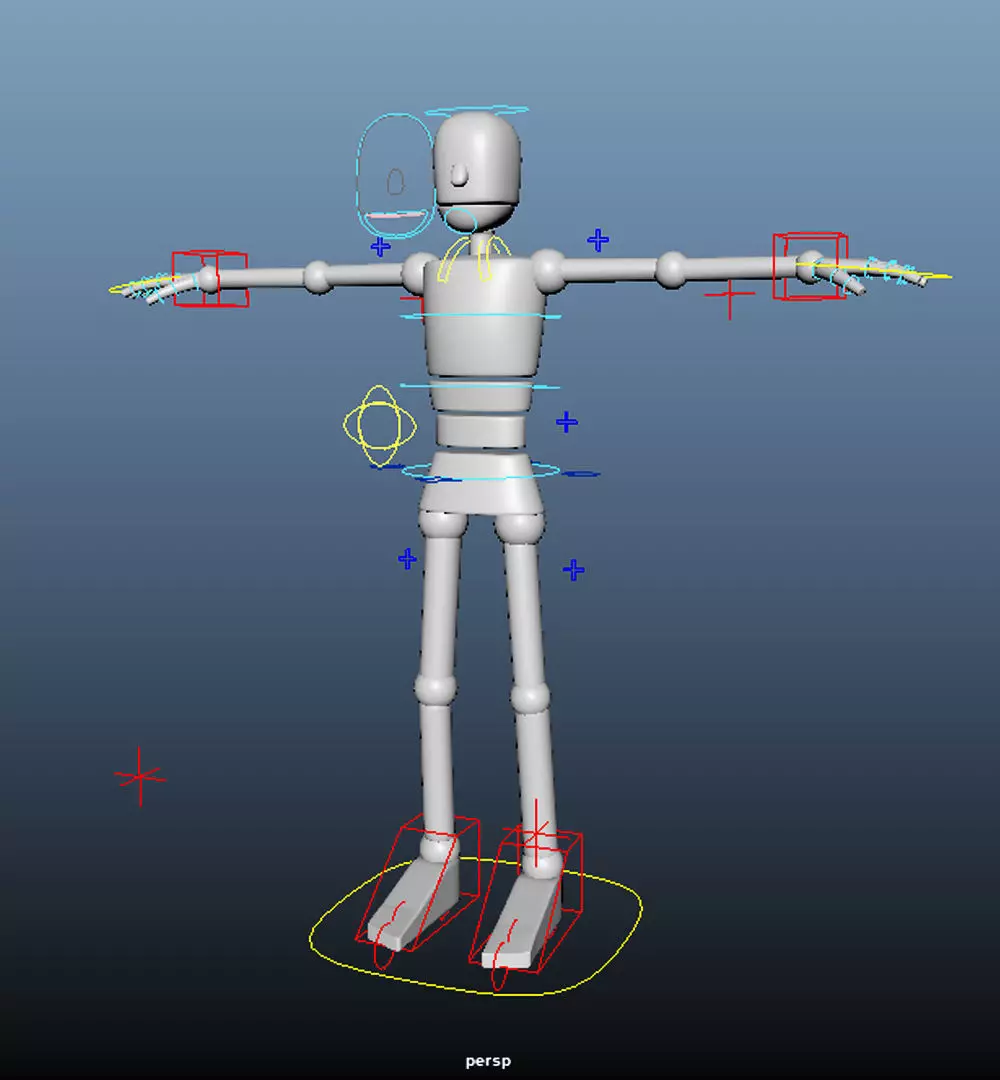Select the cyan jaw circle under the chin
1000x1080 pixels.
point(460,220)
